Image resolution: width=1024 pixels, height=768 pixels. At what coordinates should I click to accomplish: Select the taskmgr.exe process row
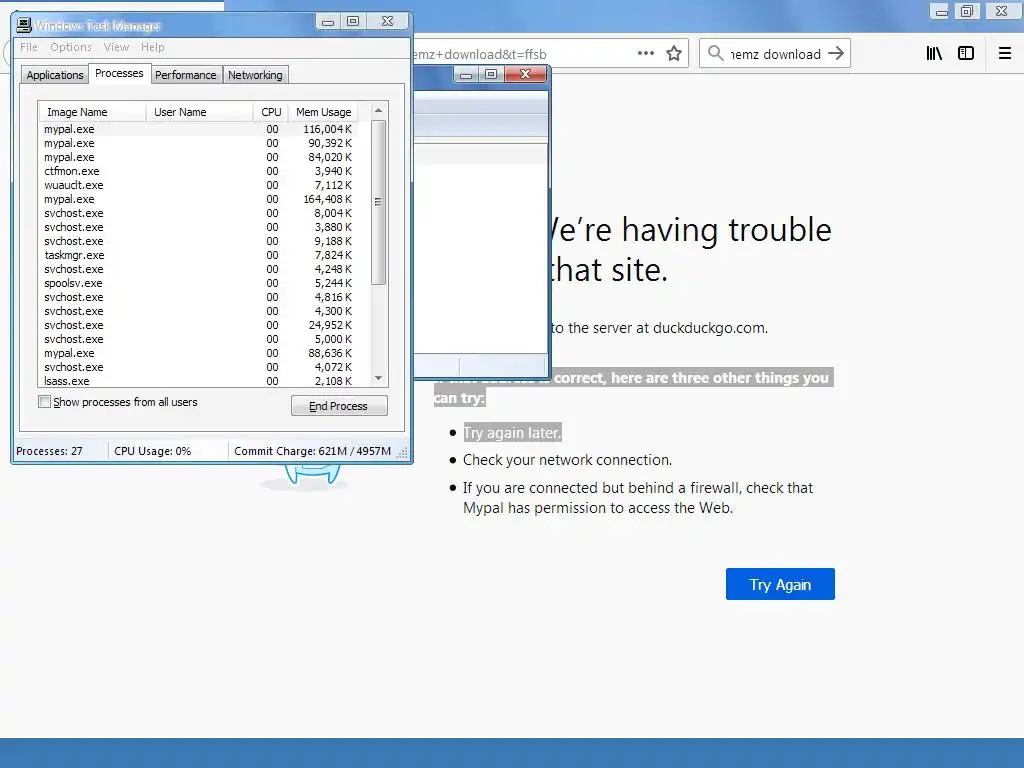(x=199, y=255)
